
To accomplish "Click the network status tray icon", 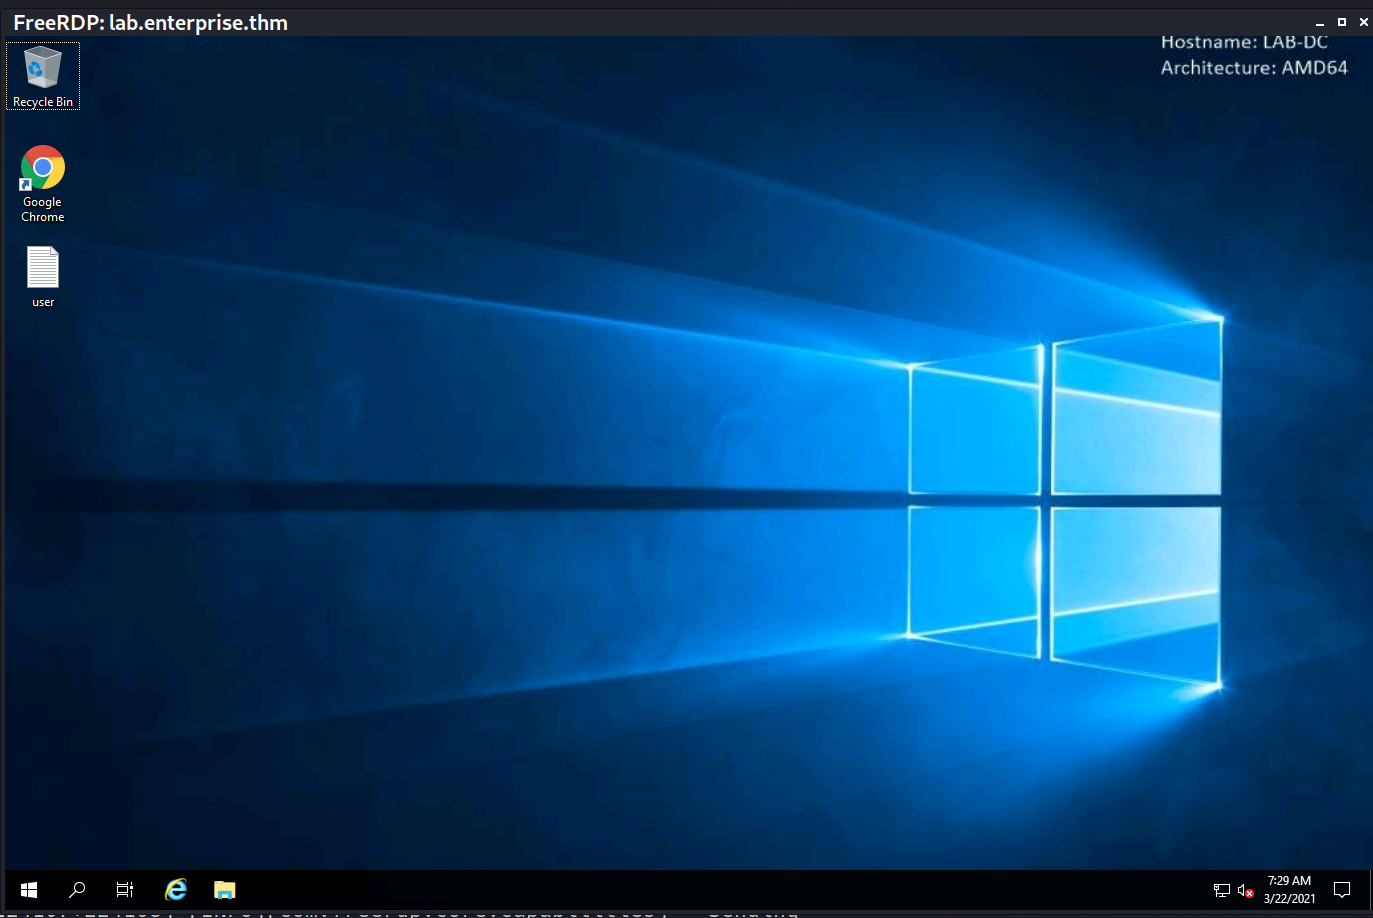I will click(x=1221, y=890).
